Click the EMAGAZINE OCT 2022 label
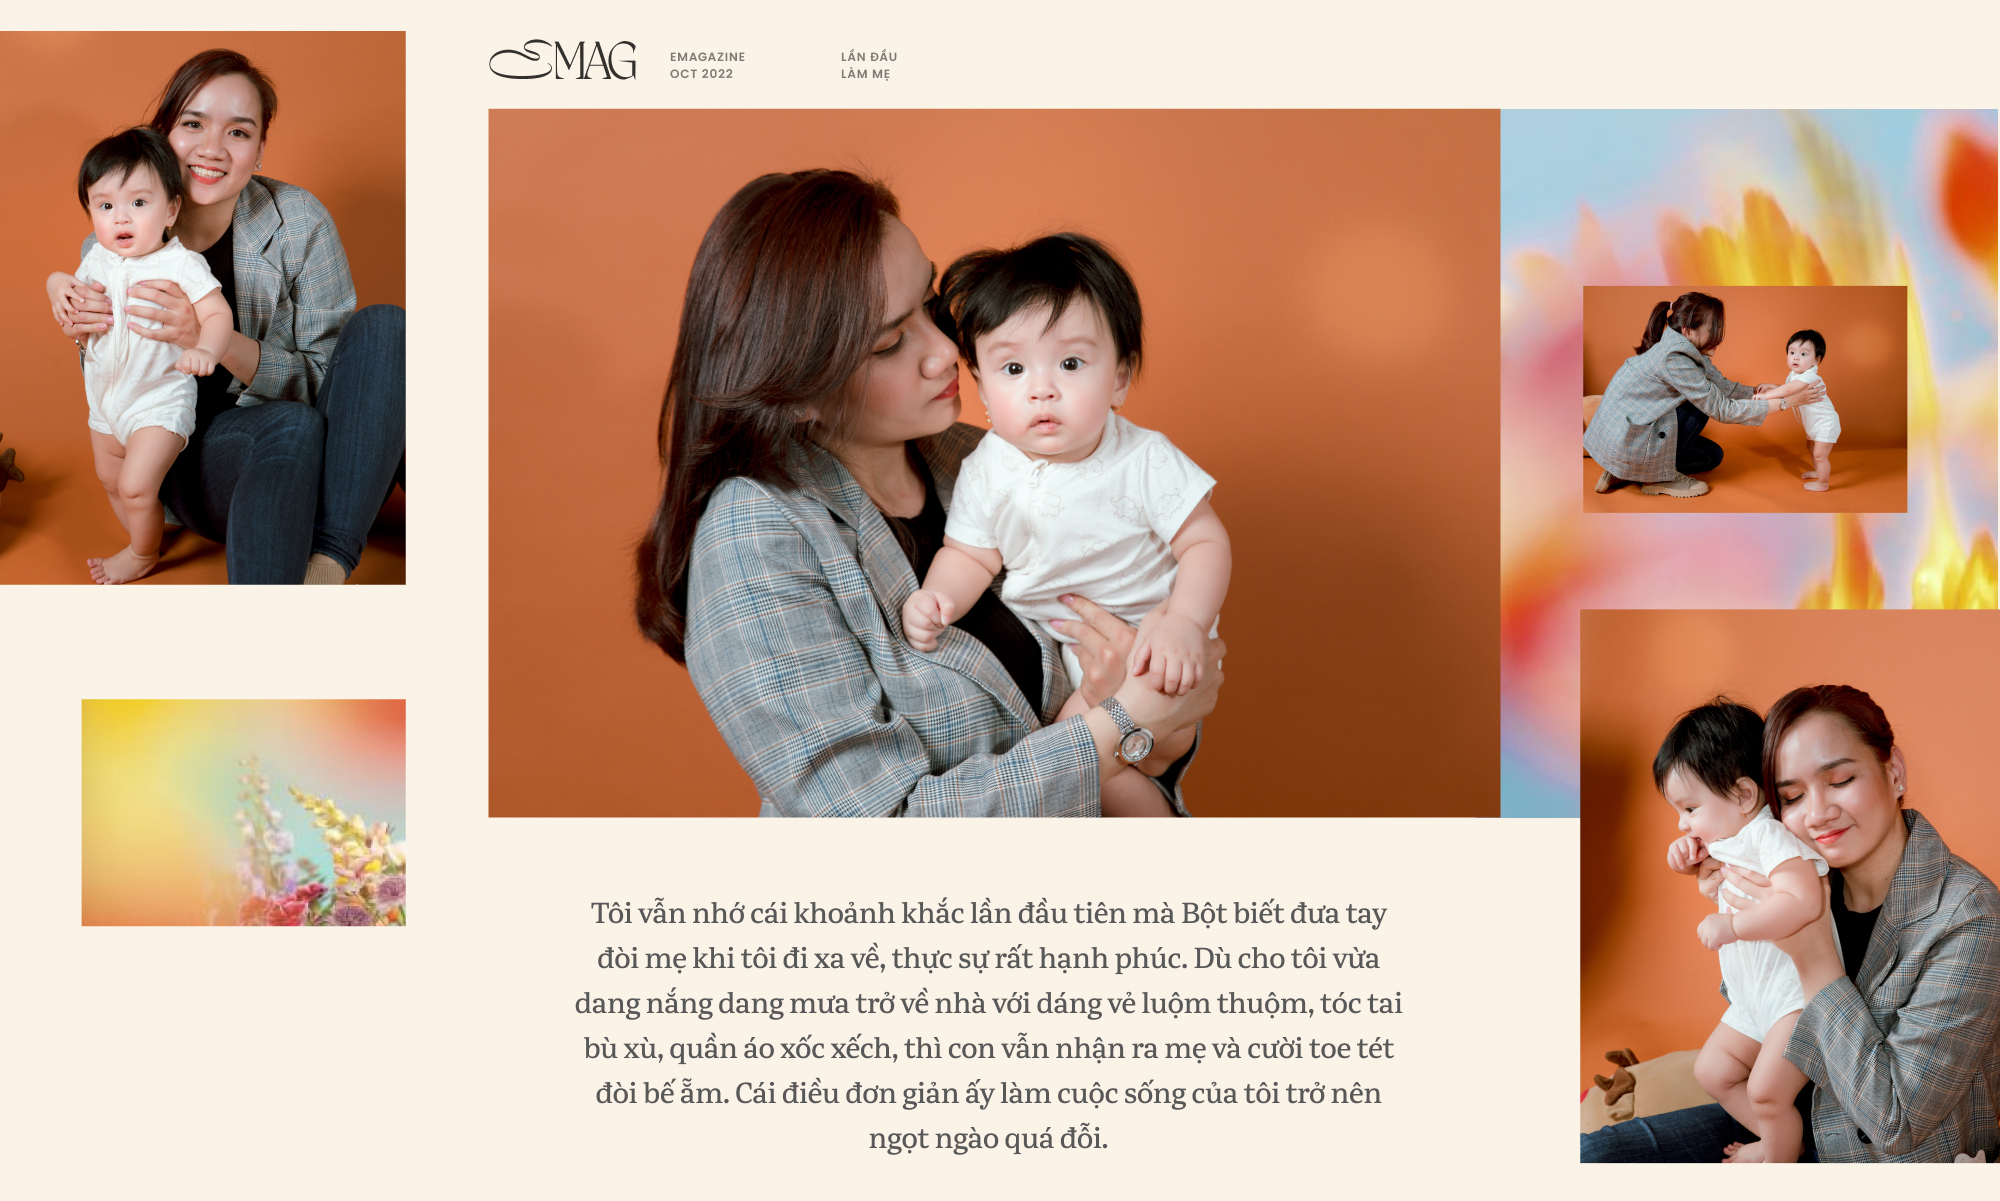The image size is (2000, 1201). [x=707, y=65]
